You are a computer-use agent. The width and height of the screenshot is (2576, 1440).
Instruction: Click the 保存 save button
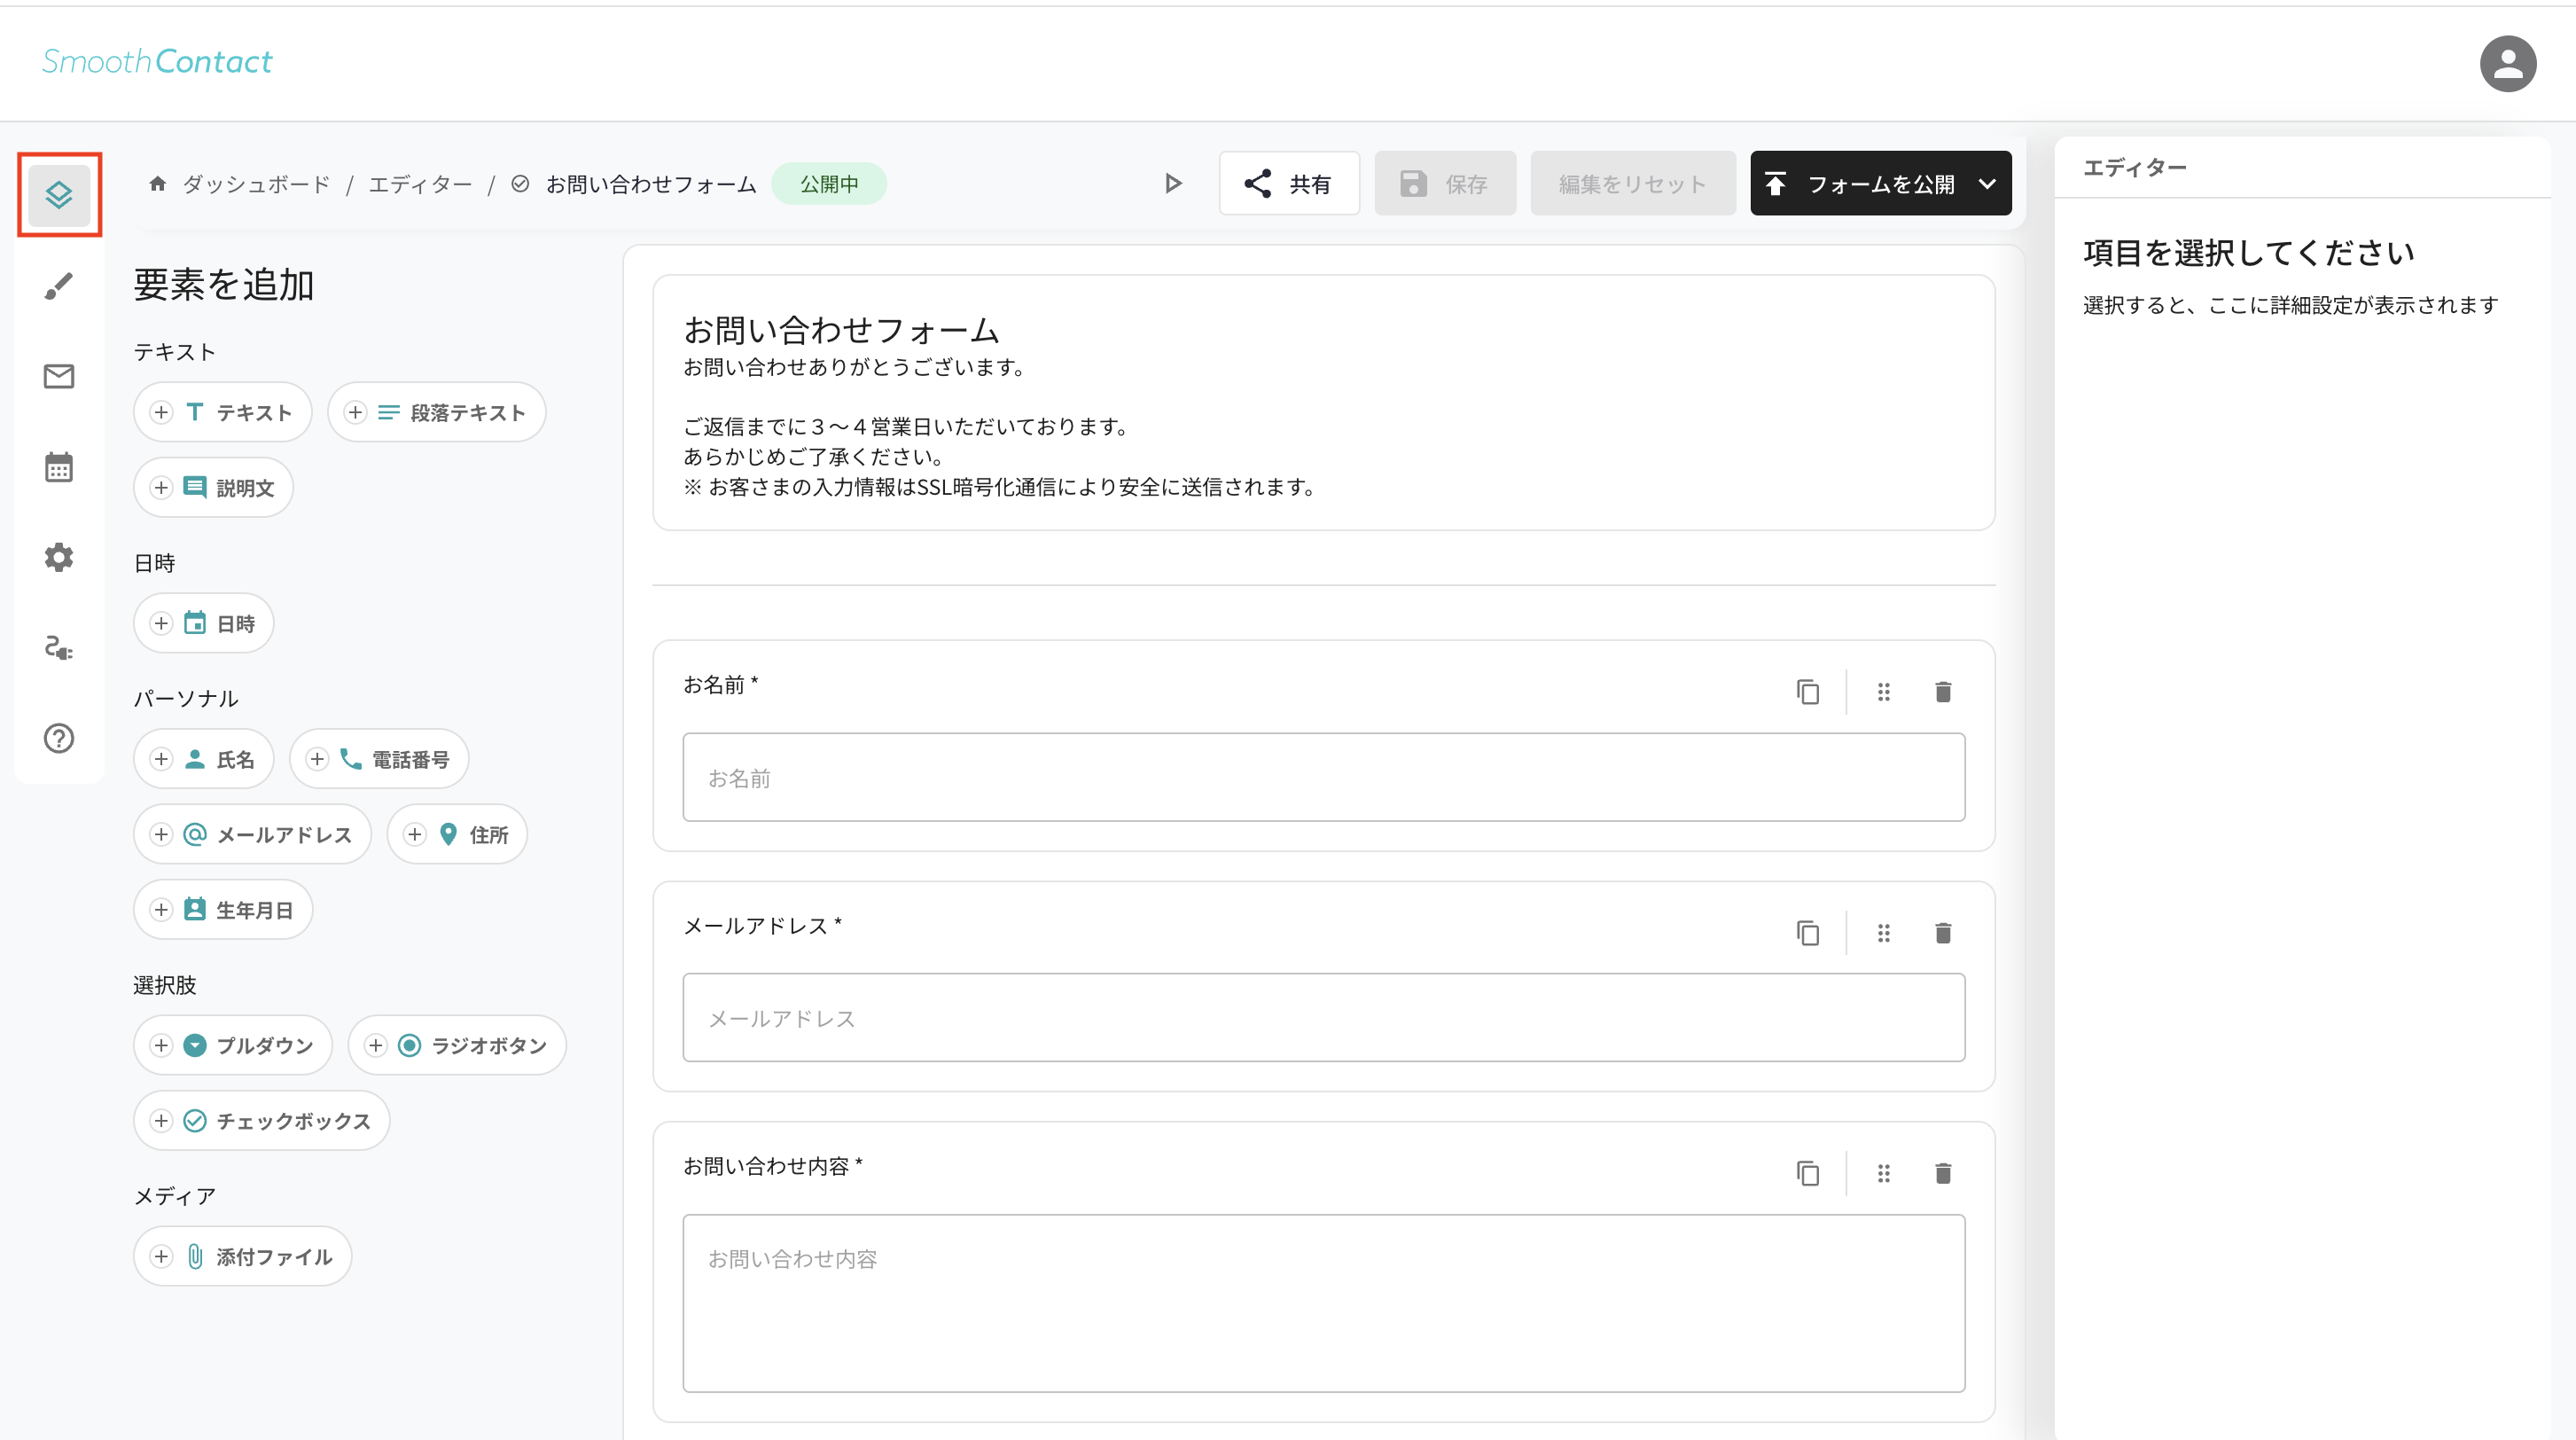coord(1445,183)
